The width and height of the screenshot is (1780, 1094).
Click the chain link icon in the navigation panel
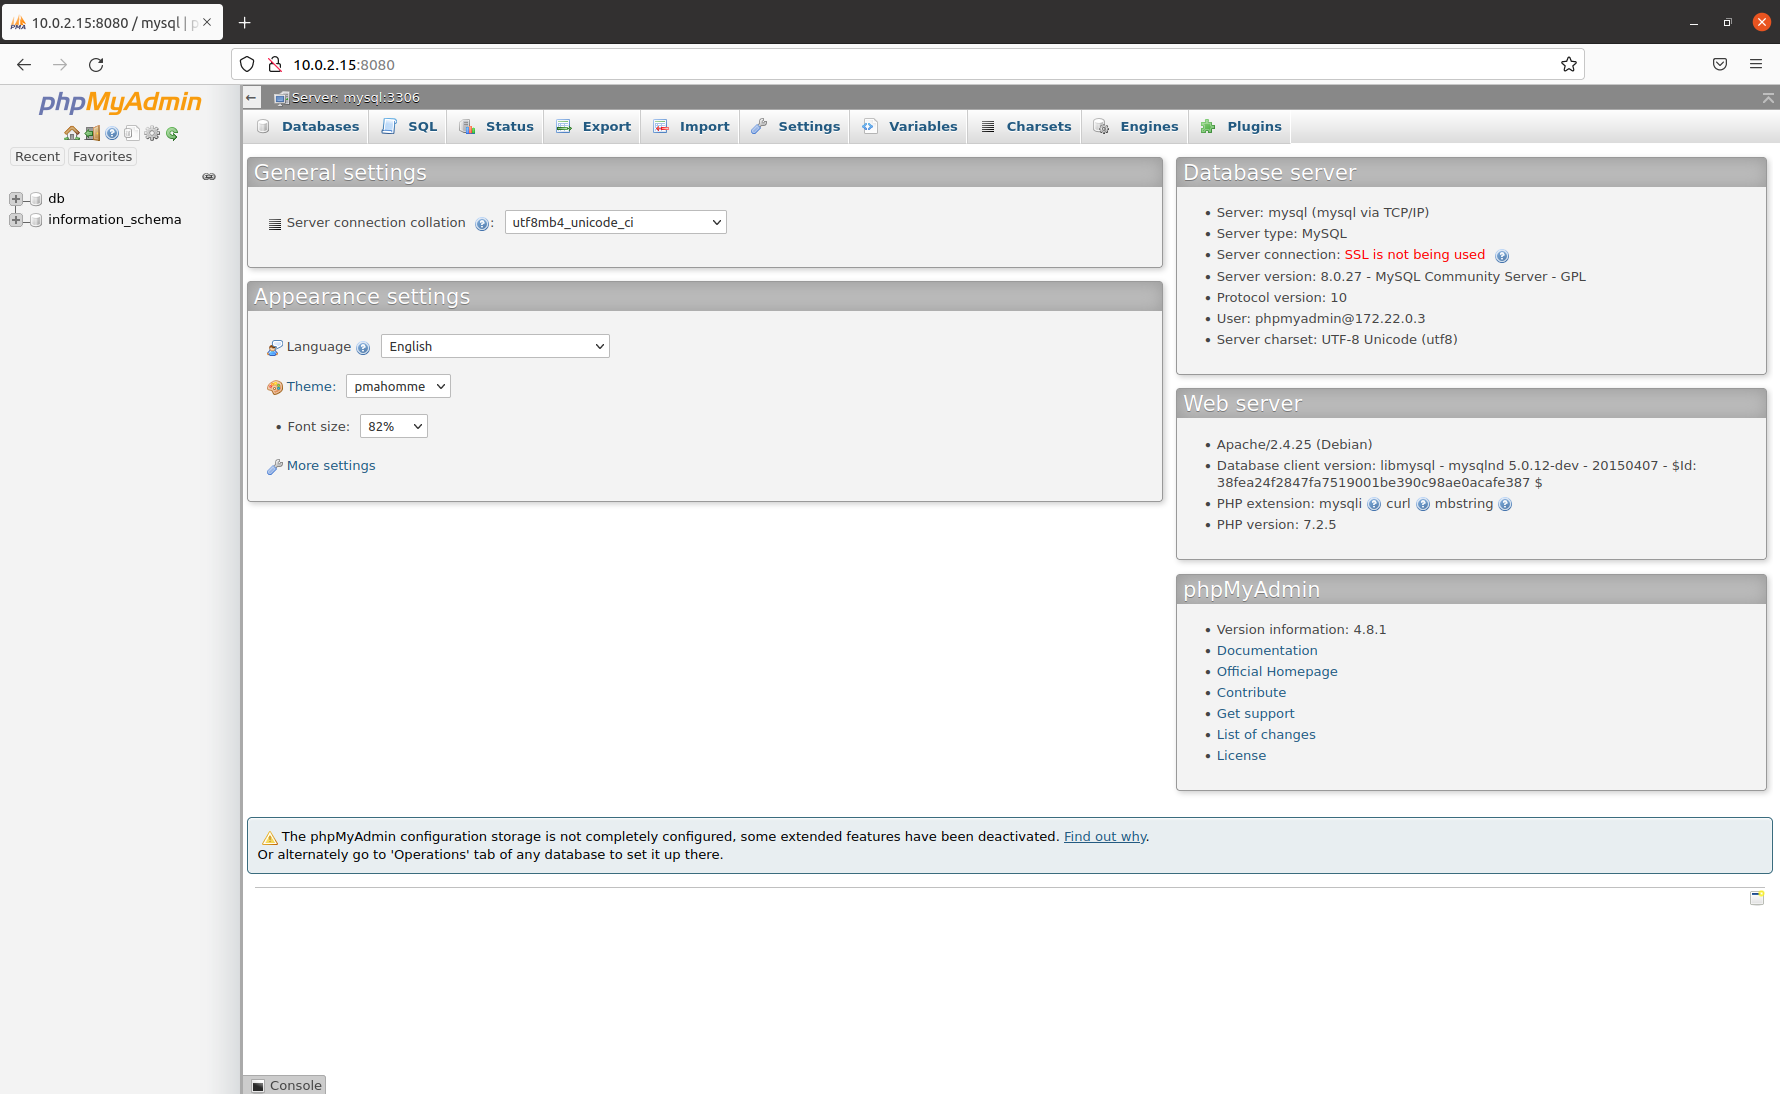(209, 177)
